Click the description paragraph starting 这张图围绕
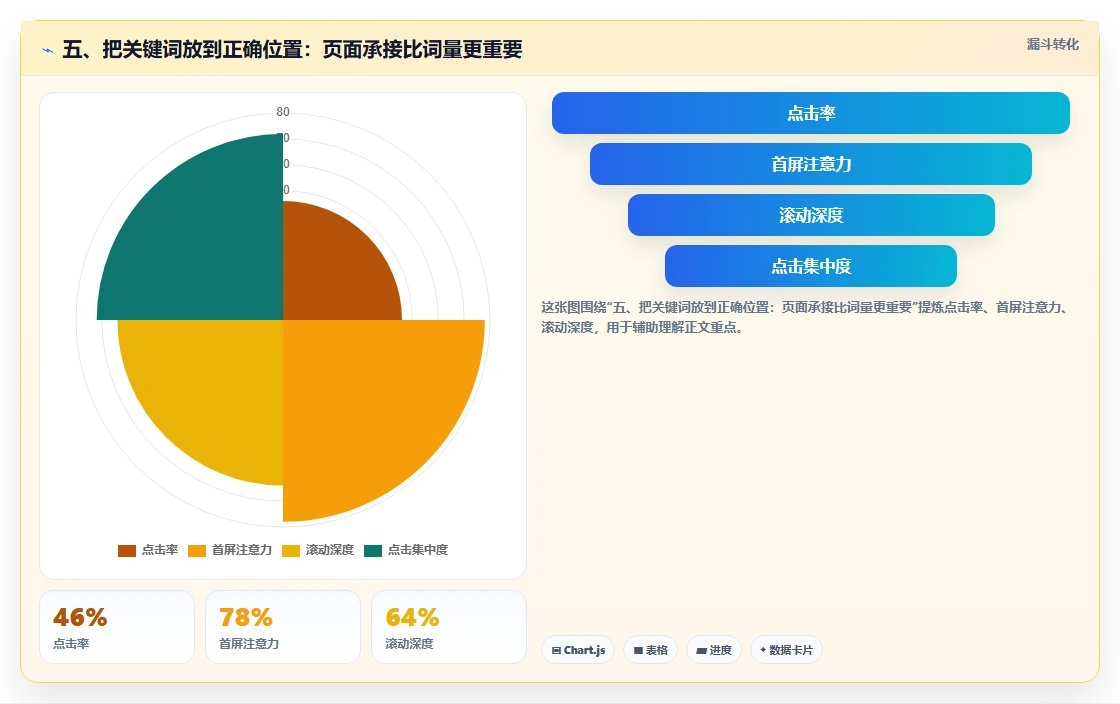 click(805, 317)
